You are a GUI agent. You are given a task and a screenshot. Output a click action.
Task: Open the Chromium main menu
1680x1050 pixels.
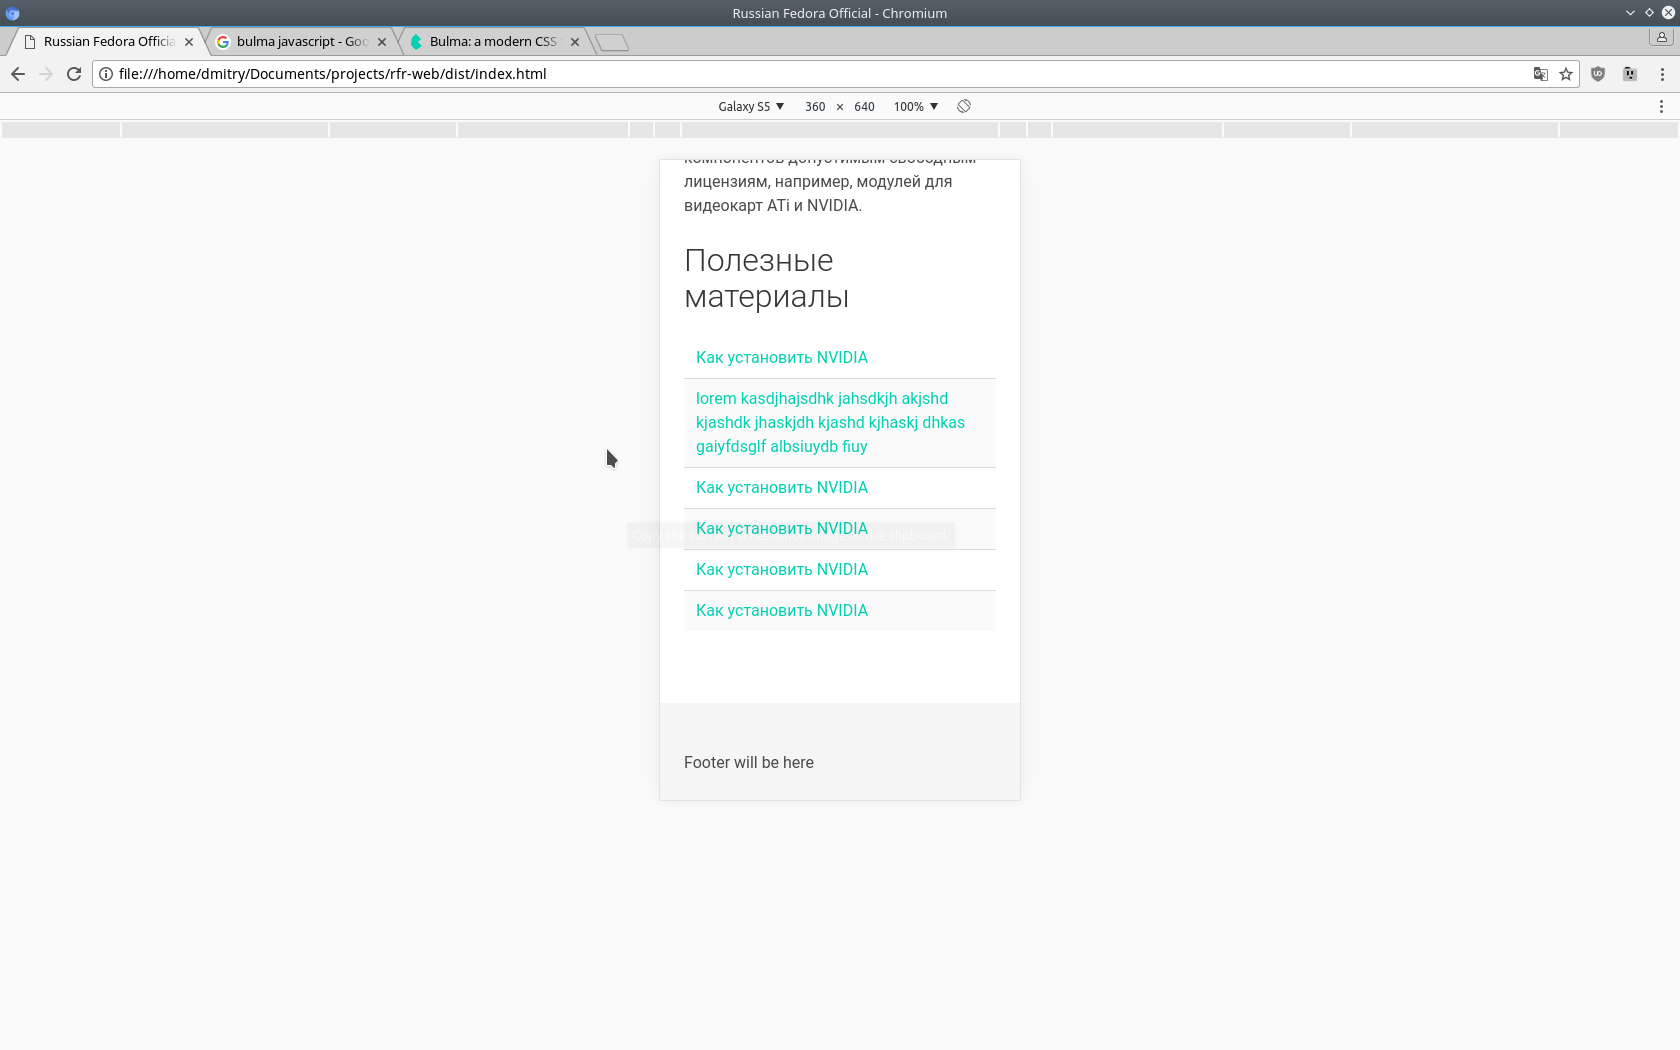tap(1662, 74)
